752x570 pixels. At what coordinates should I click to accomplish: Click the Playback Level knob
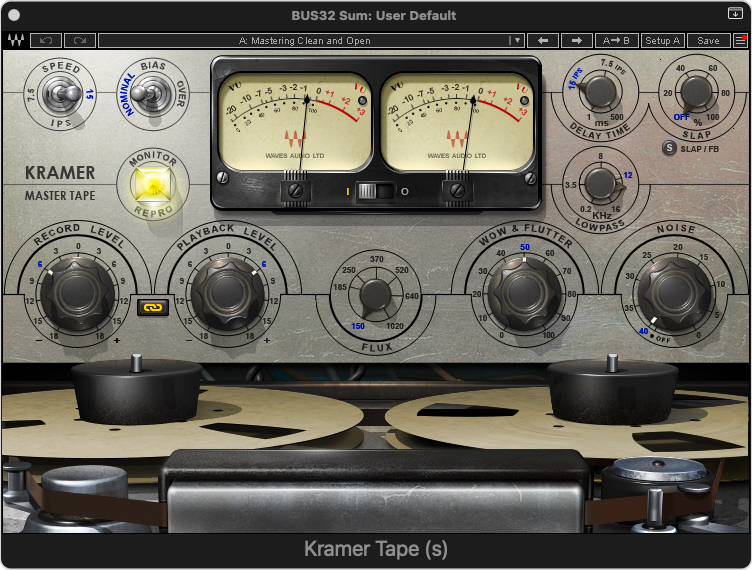[x=227, y=292]
